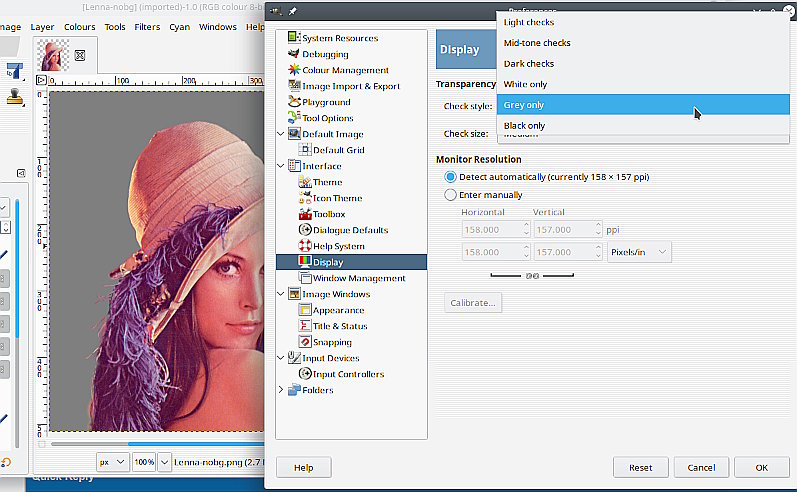Open the Tools menu
Viewport: 797px width, 492px height.
click(x=115, y=27)
